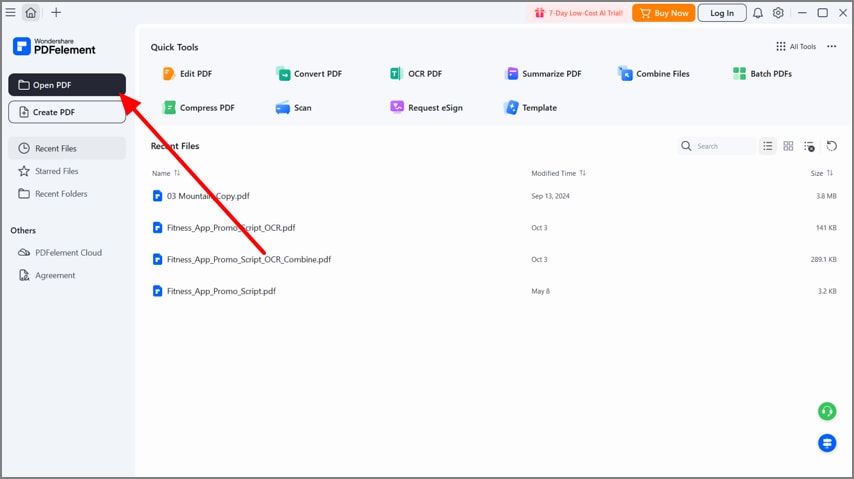
Task: Select Recent Folders in sidebar
Action: pos(67,193)
